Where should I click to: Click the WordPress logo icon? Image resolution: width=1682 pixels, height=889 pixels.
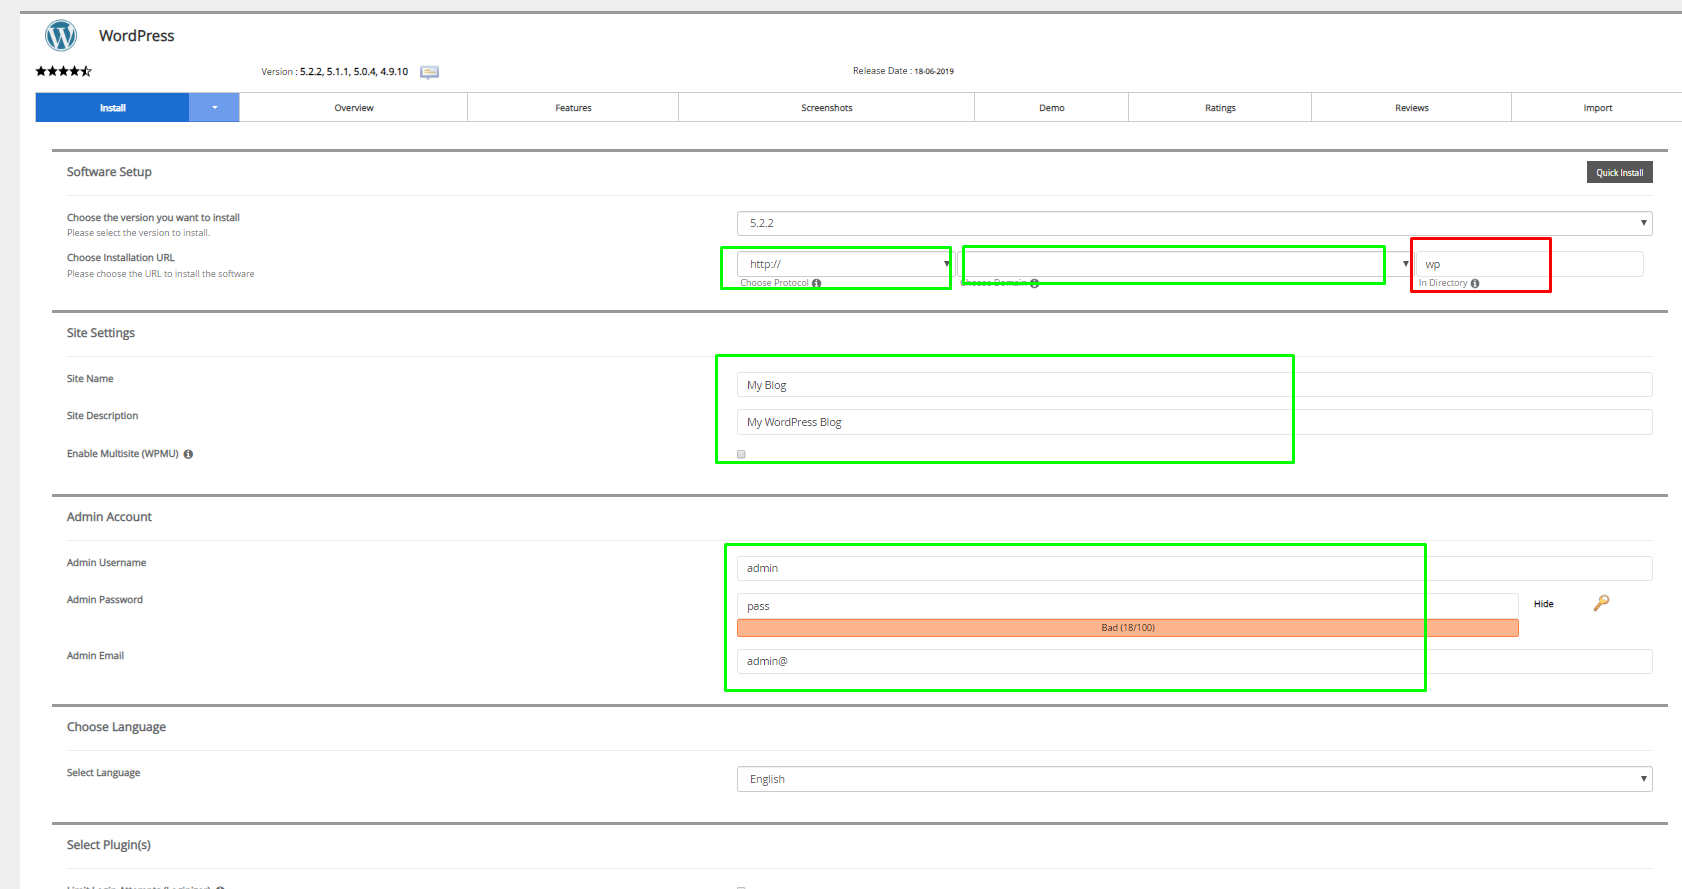point(61,36)
